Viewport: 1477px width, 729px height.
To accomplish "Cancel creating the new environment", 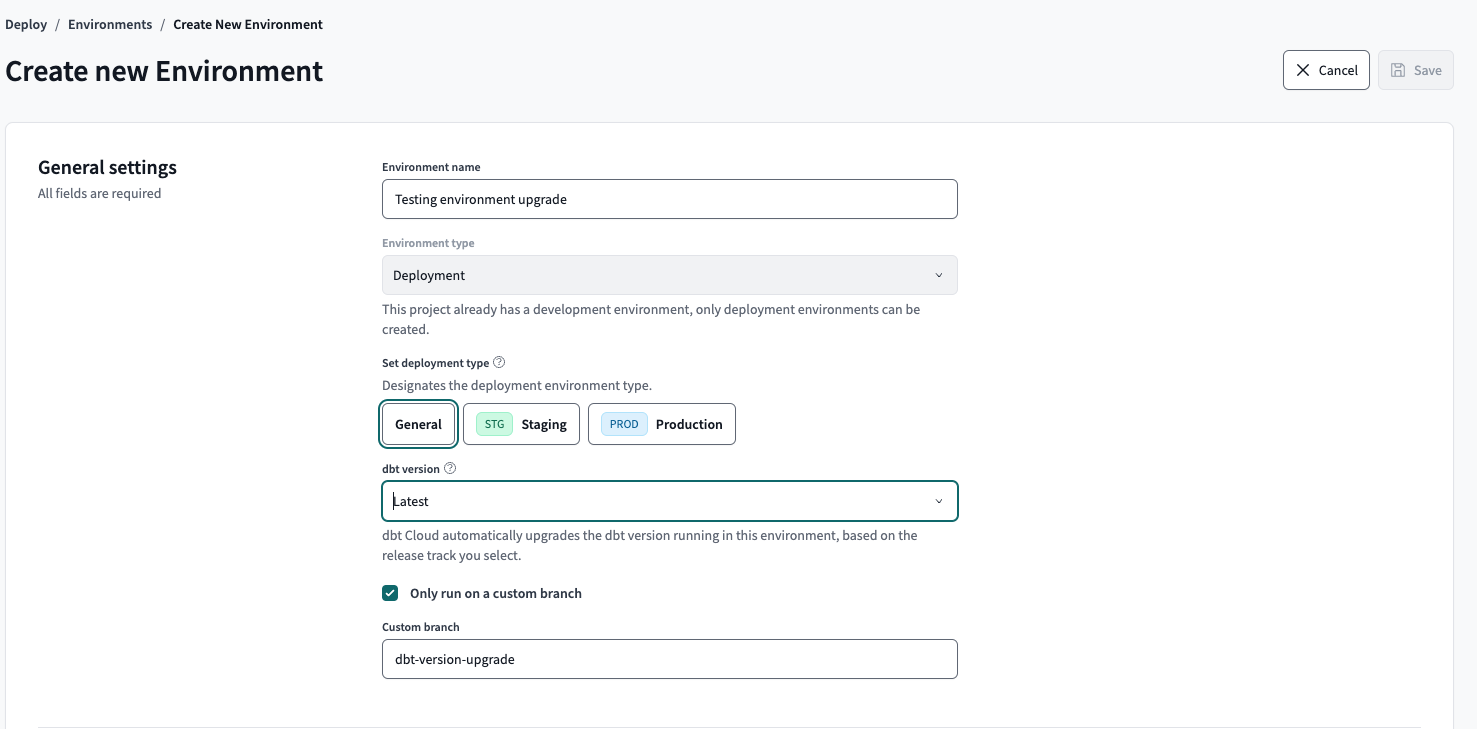I will (1326, 70).
